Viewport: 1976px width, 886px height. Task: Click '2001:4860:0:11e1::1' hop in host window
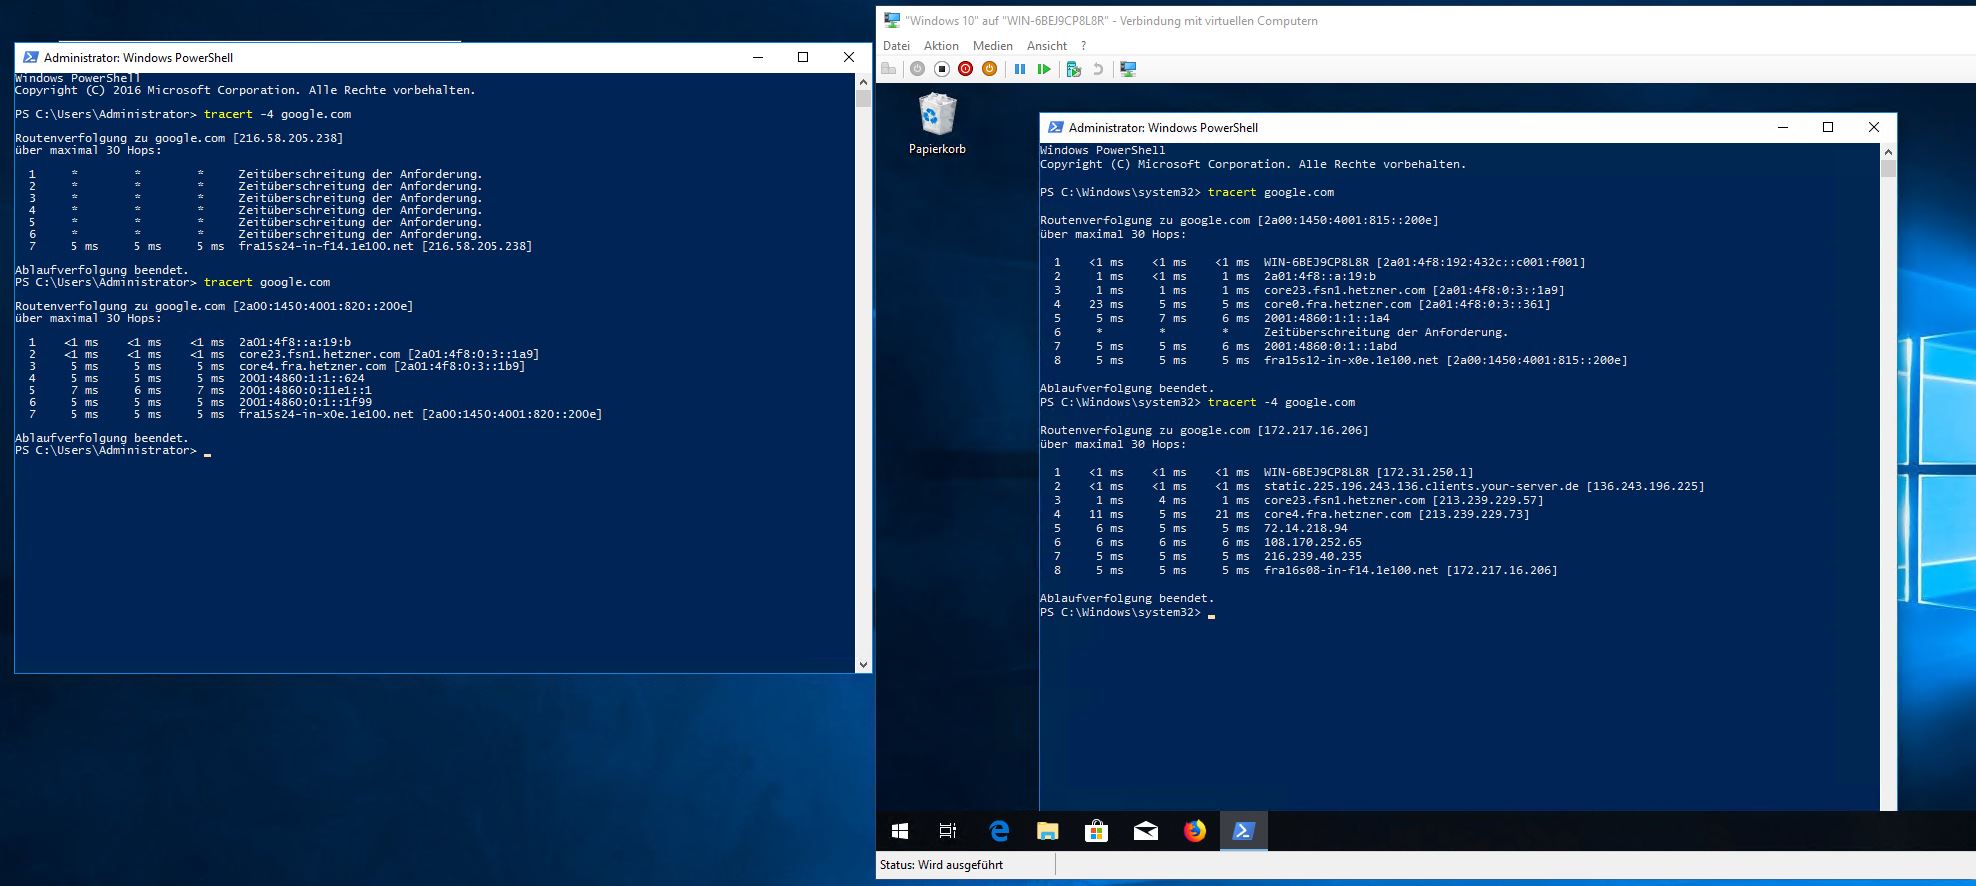pos(305,390)
